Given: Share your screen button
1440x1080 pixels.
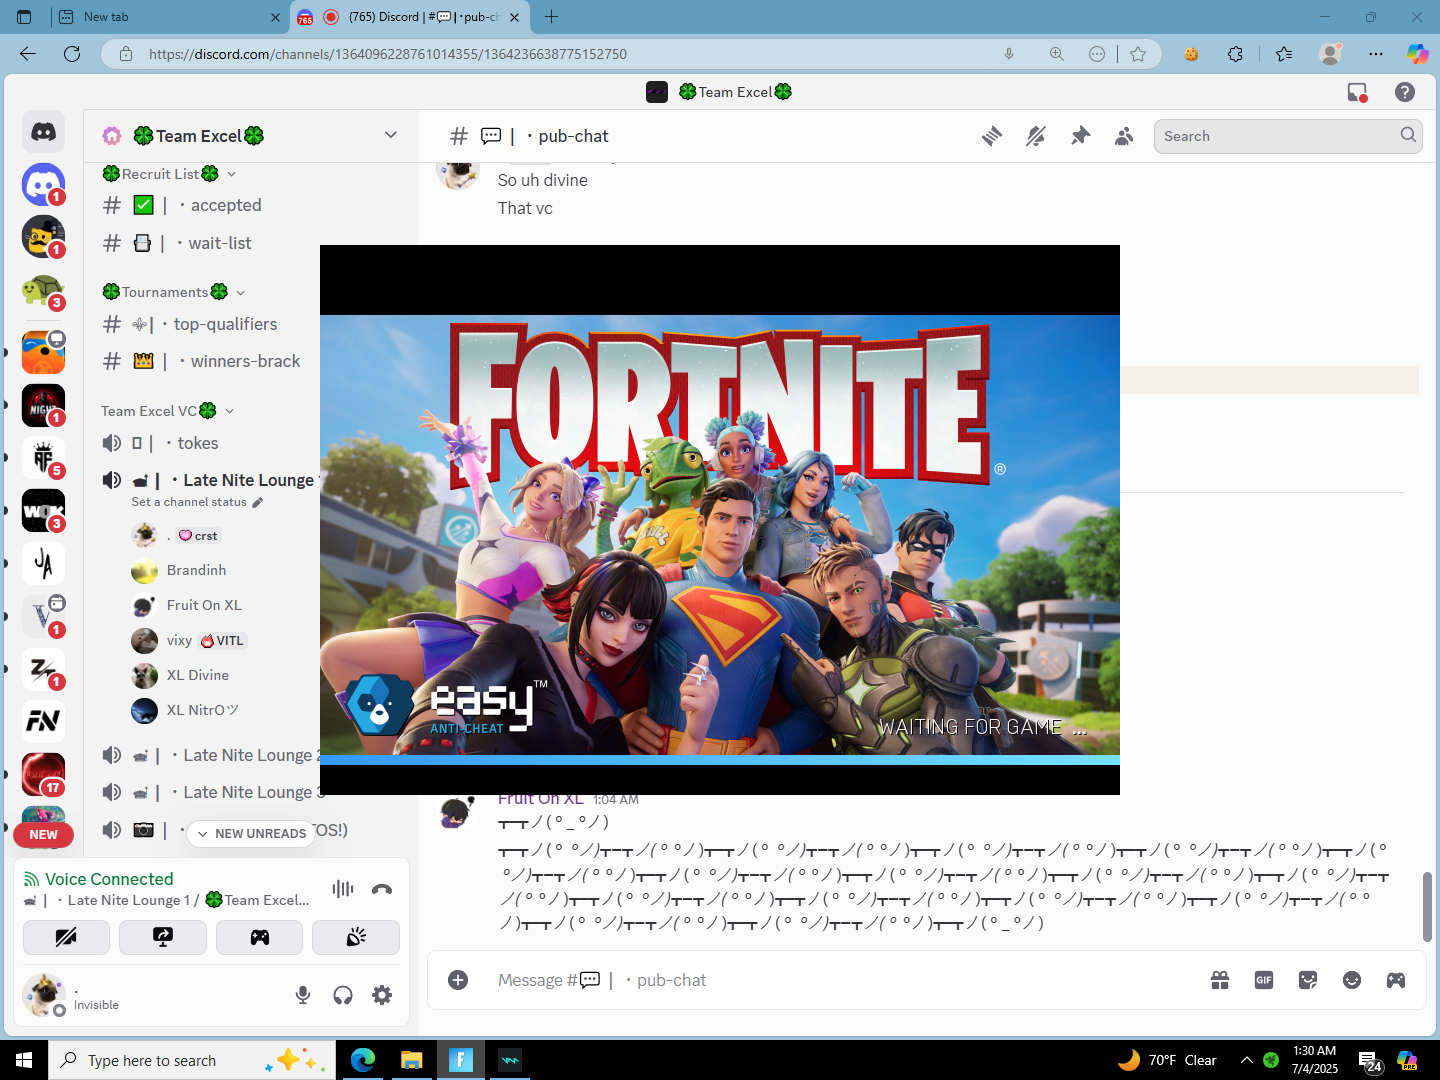Looking at the screenshot, I should click(x=163, y=937).
